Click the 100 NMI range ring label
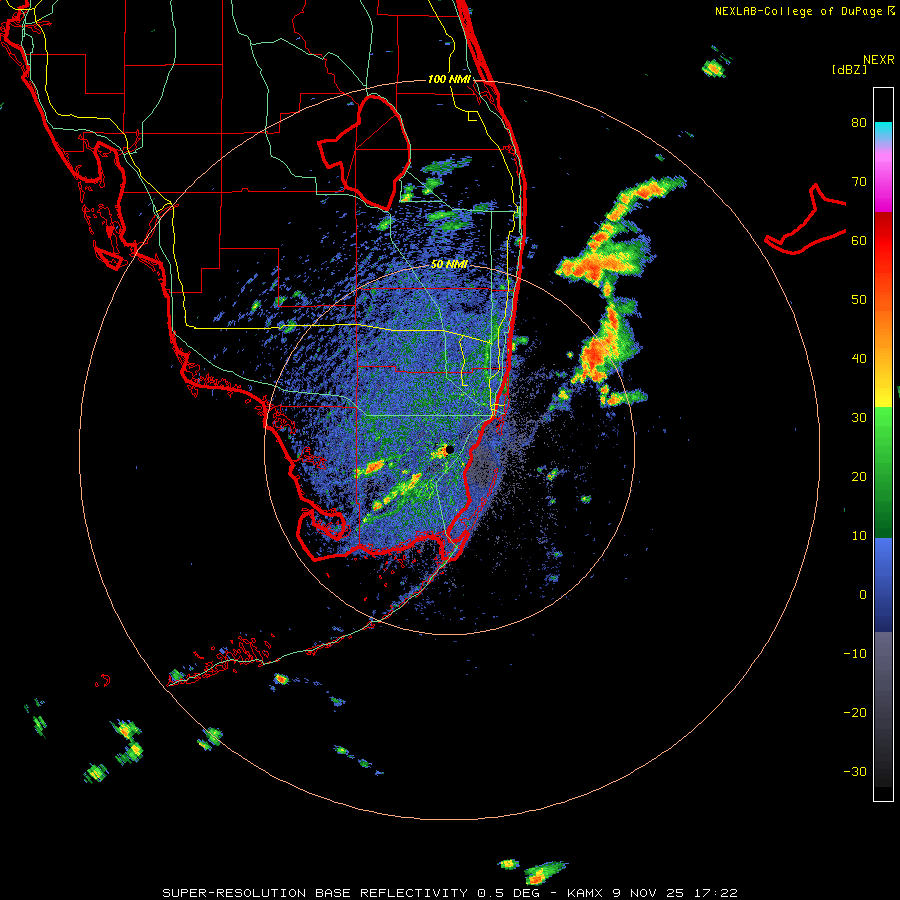 pyautogui.click(x=449, y=79)
